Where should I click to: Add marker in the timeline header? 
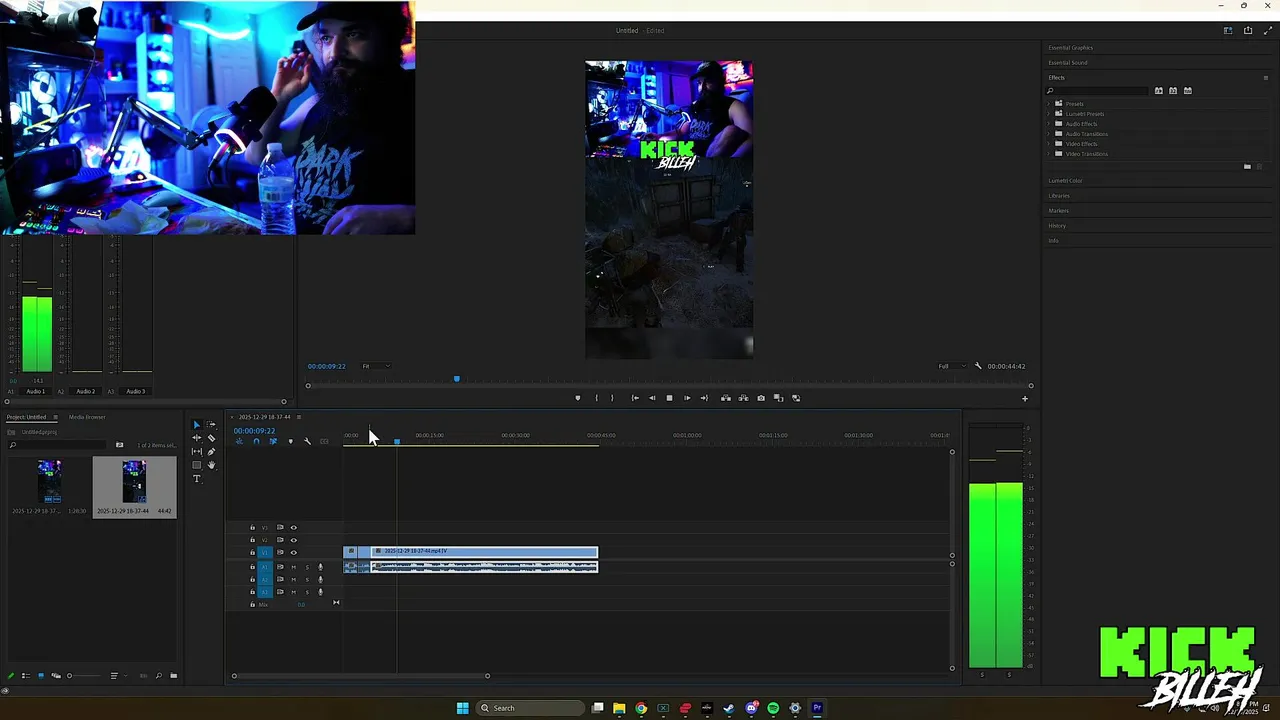[291, 441]
